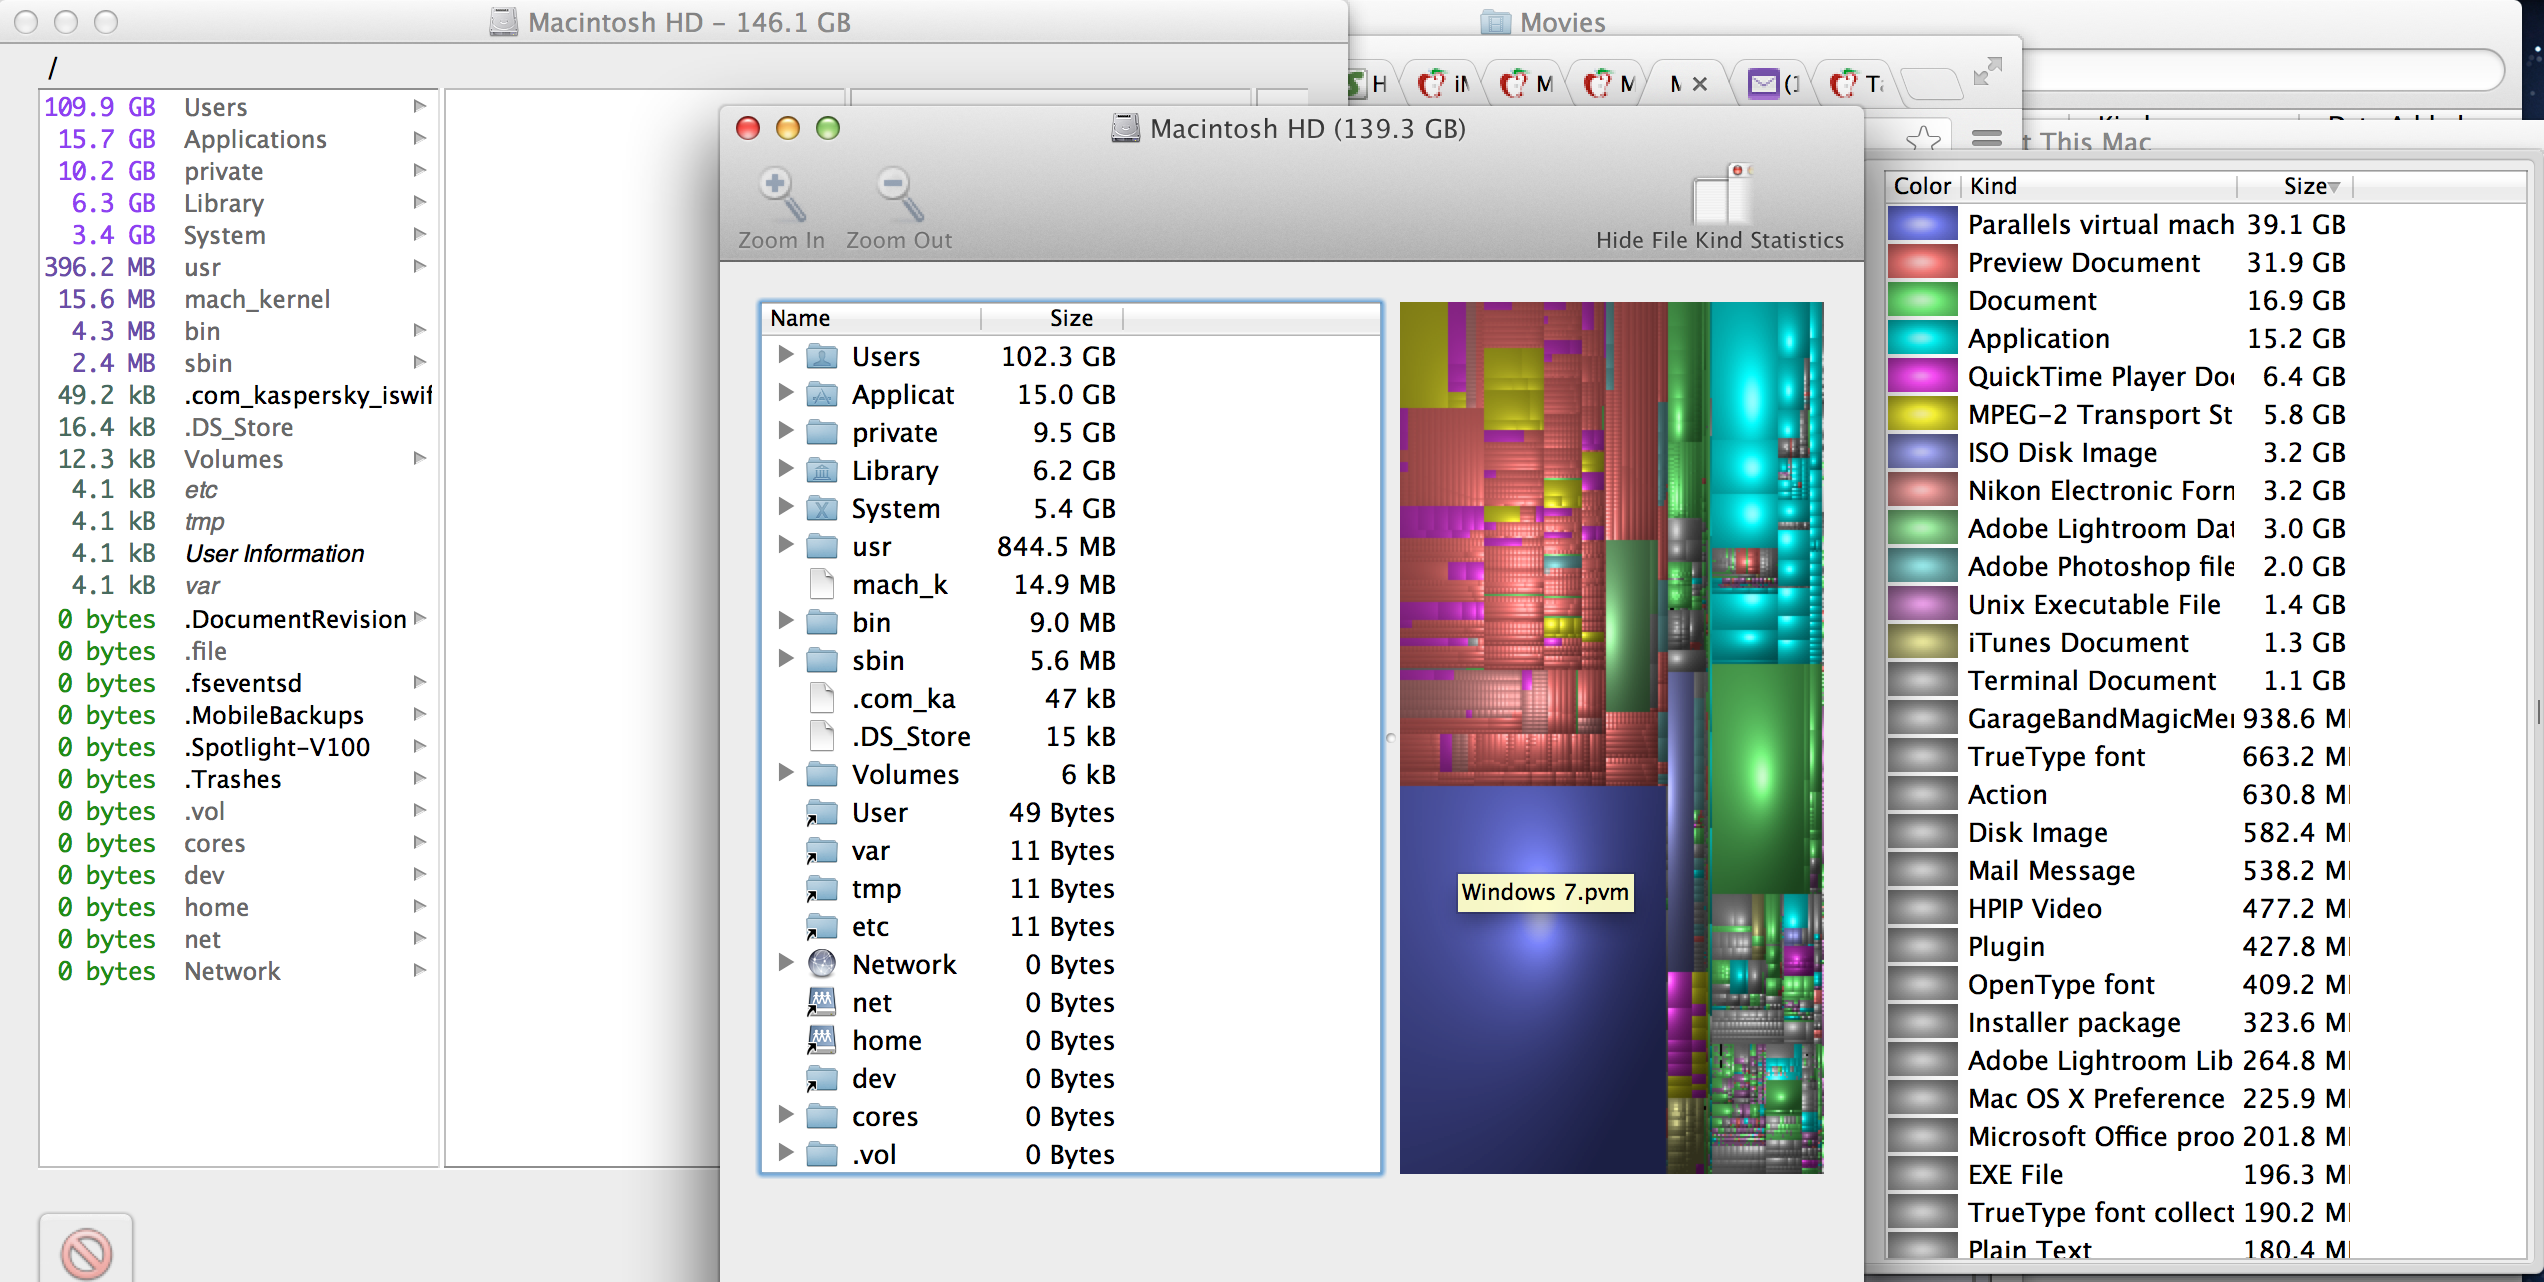Image resolution: width=2544 pixels, height=1282 pixels.
Task: Switch to the browser tab labeled iN
Action: (1443, 84)
